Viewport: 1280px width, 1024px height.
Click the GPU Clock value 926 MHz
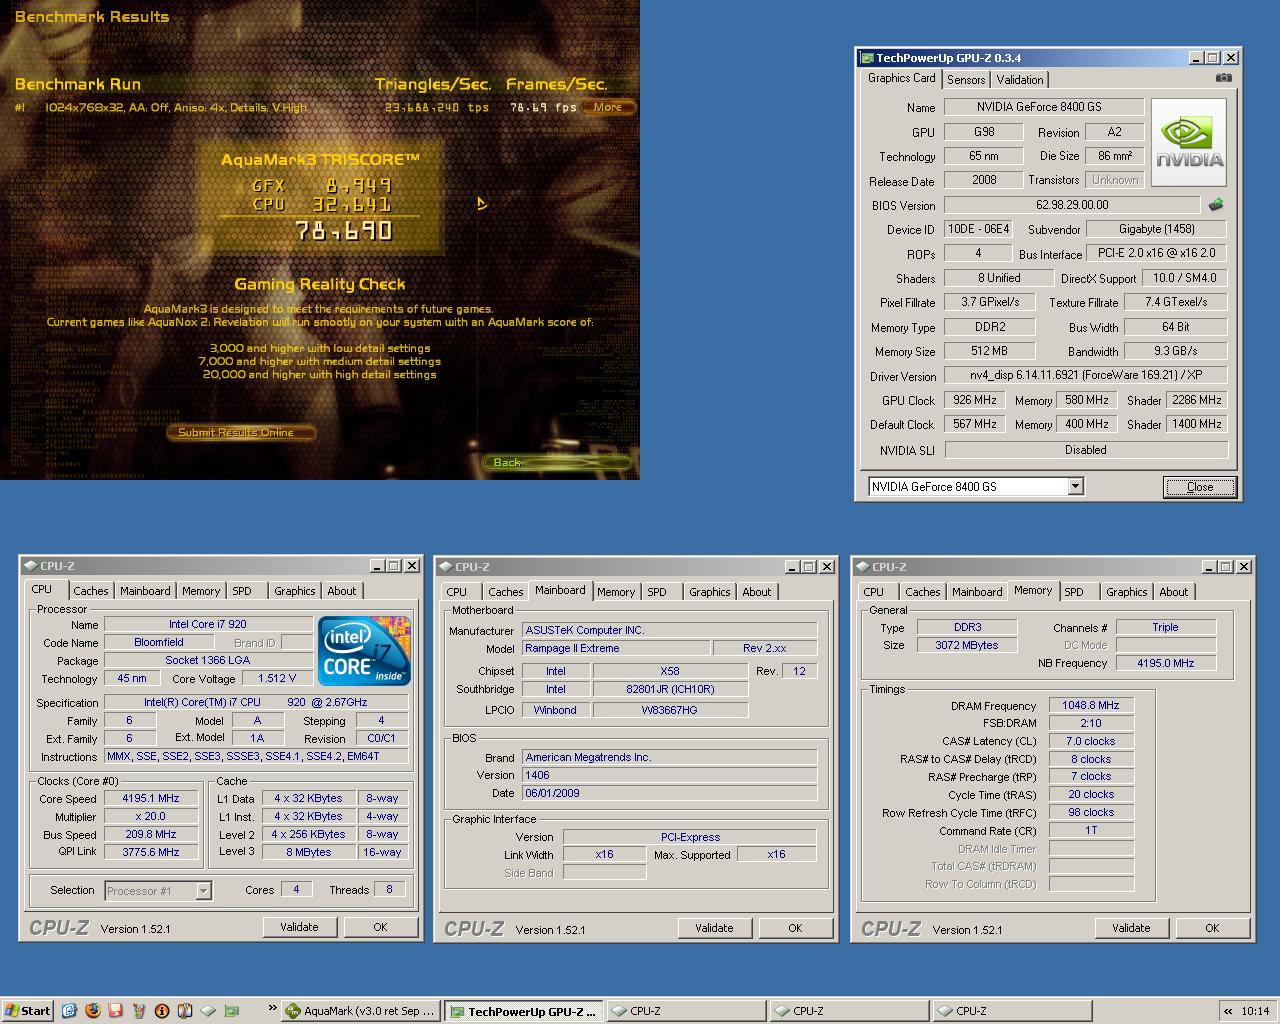tap(974, 400)
